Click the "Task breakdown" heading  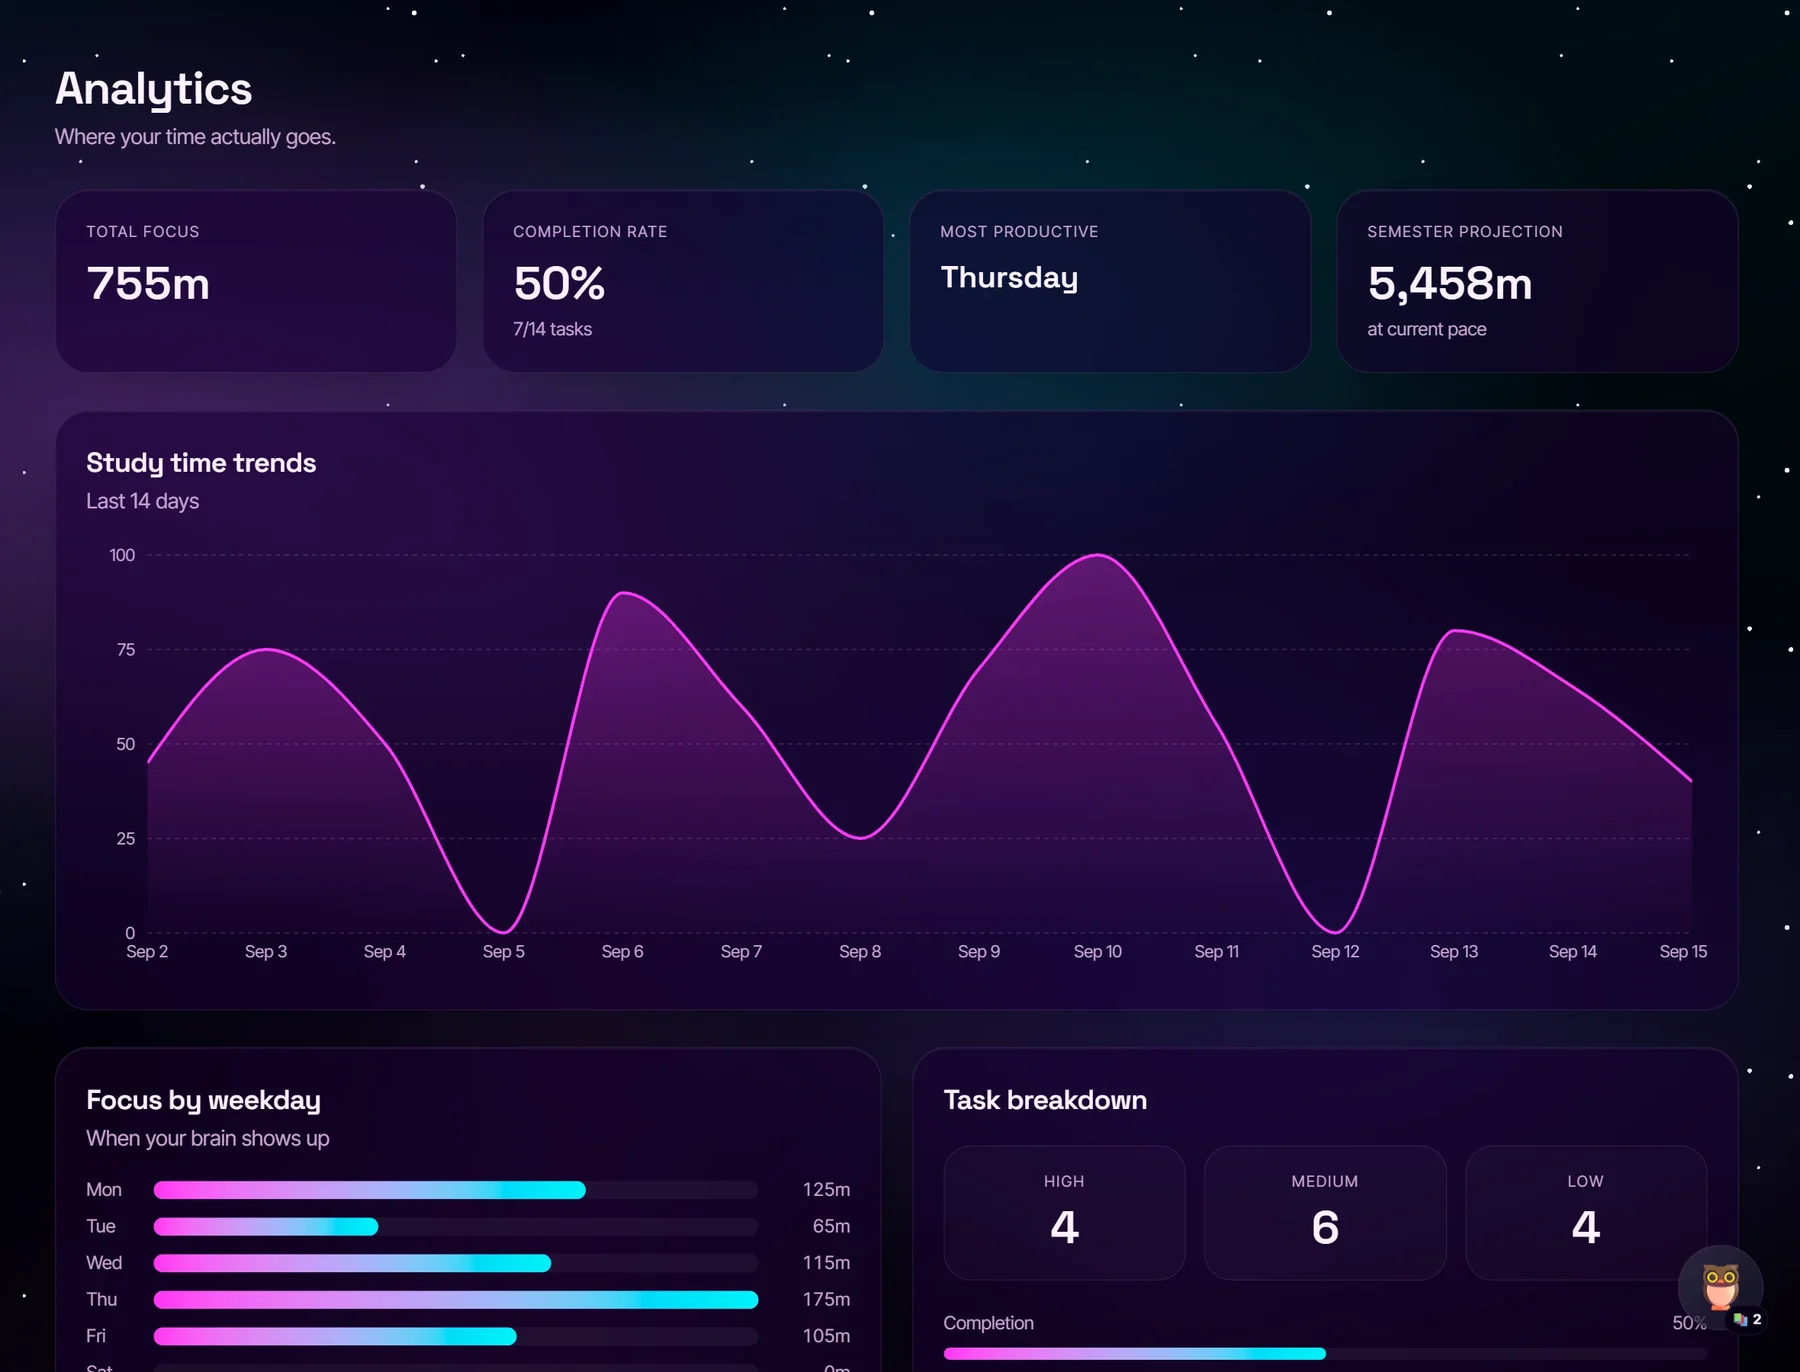1045,1100
